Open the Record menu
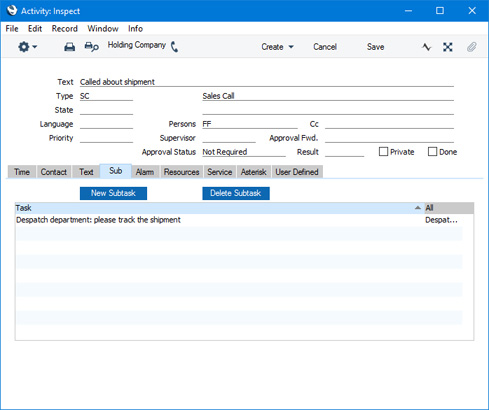Screen dimensions: 489x410 [x=65, y=29]
